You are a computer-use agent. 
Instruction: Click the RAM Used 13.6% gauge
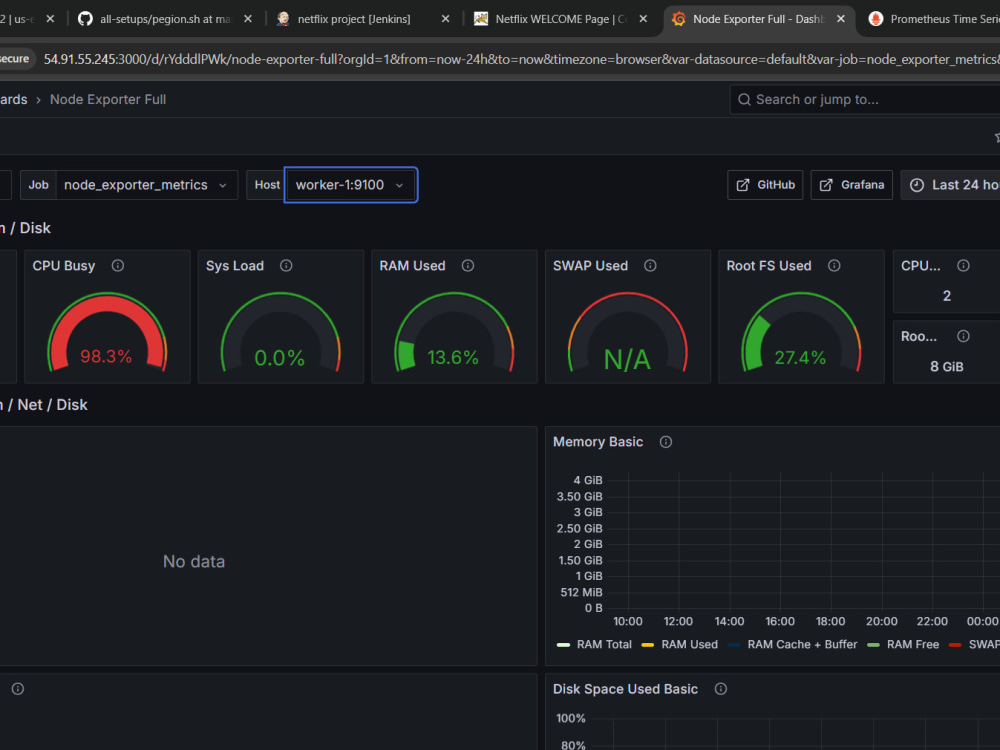[454, 334]
